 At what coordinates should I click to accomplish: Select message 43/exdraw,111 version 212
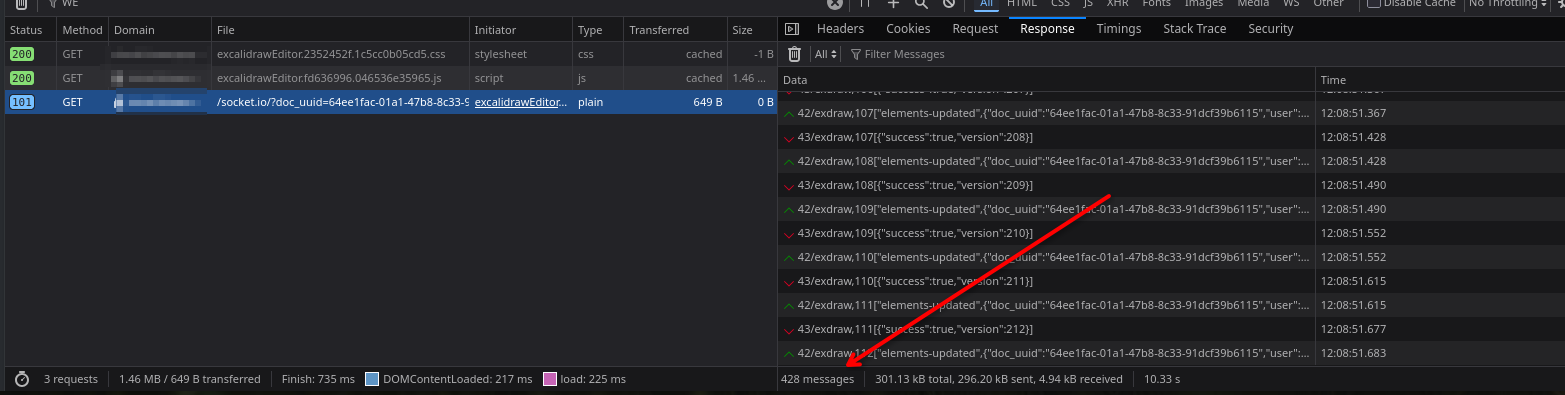click(1046, 329)
